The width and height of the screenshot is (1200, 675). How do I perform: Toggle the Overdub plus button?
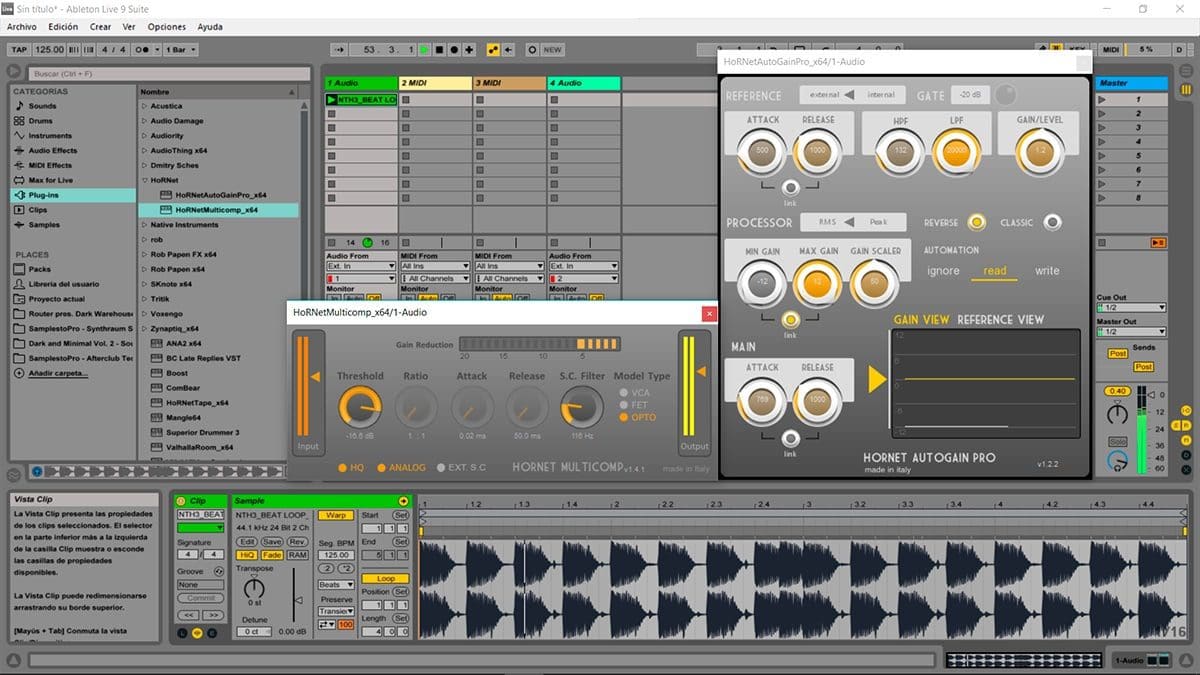coord(470,49)
